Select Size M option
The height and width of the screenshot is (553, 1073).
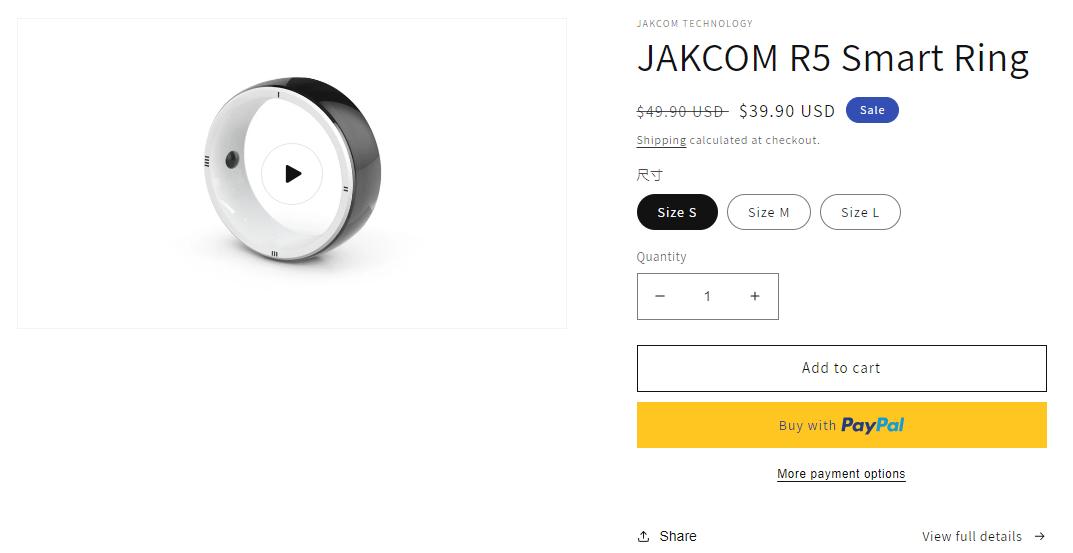[768, 212]
